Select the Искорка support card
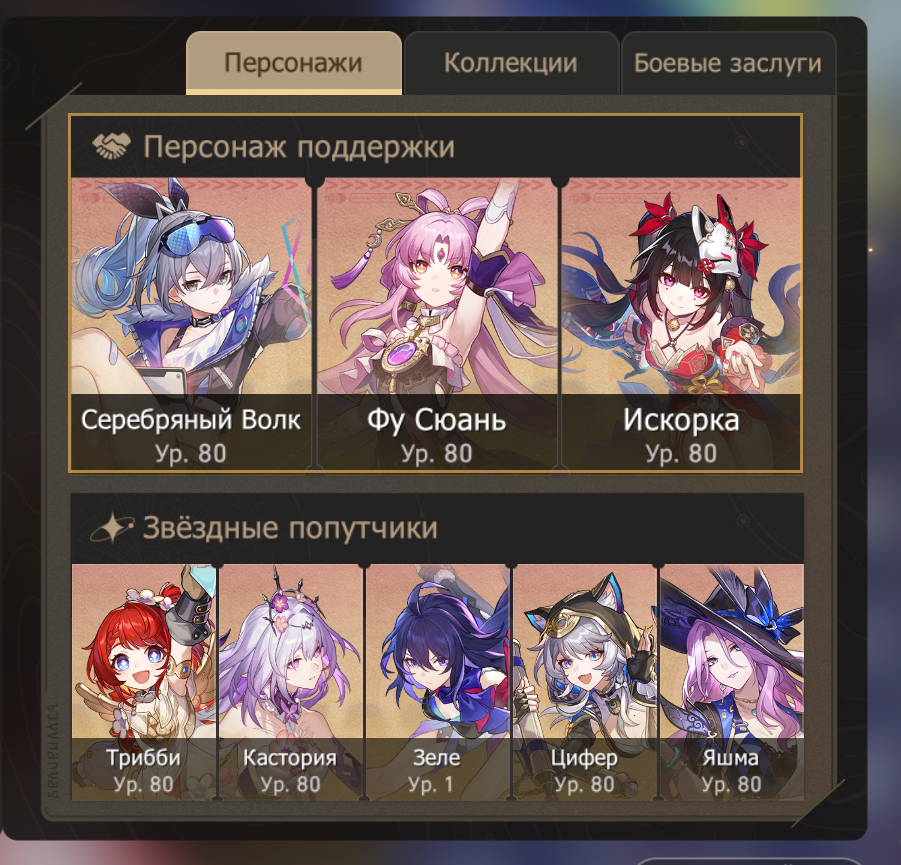Viewport: 901px width, 865px height. click(x=681, y=325)
